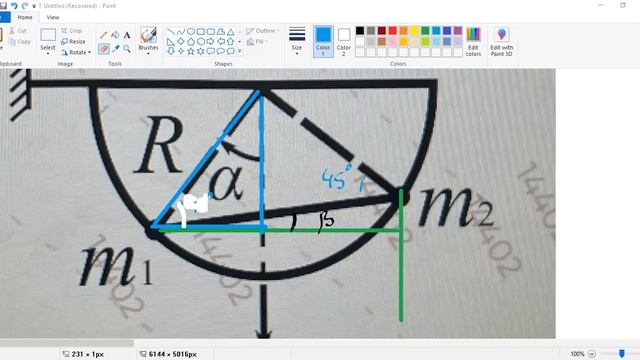Choose the green color swatch

[425, 31]
